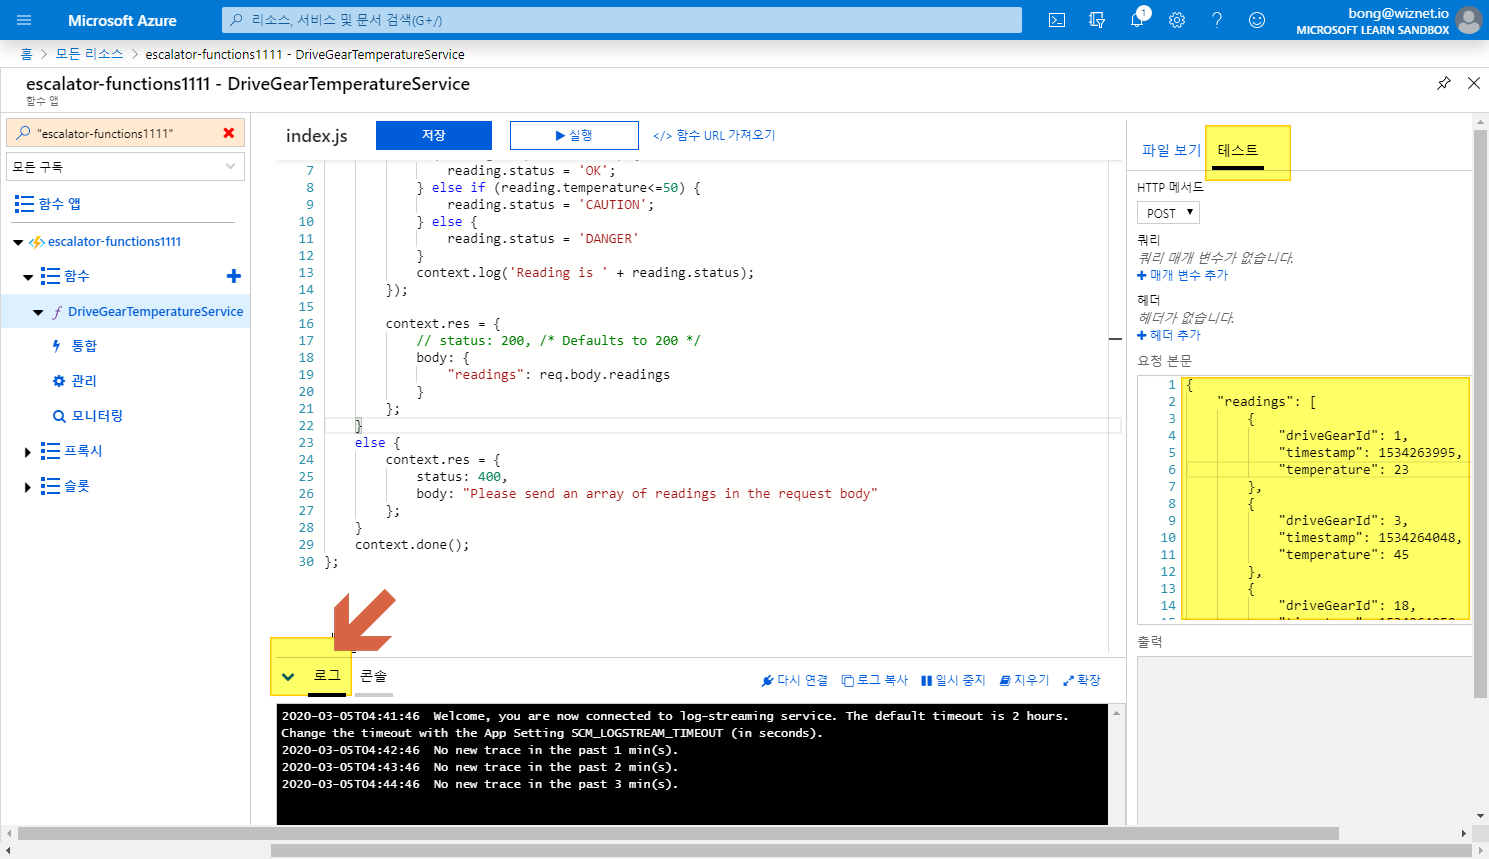
Task: Open the help question mark icon
Action: point(1217,20)
